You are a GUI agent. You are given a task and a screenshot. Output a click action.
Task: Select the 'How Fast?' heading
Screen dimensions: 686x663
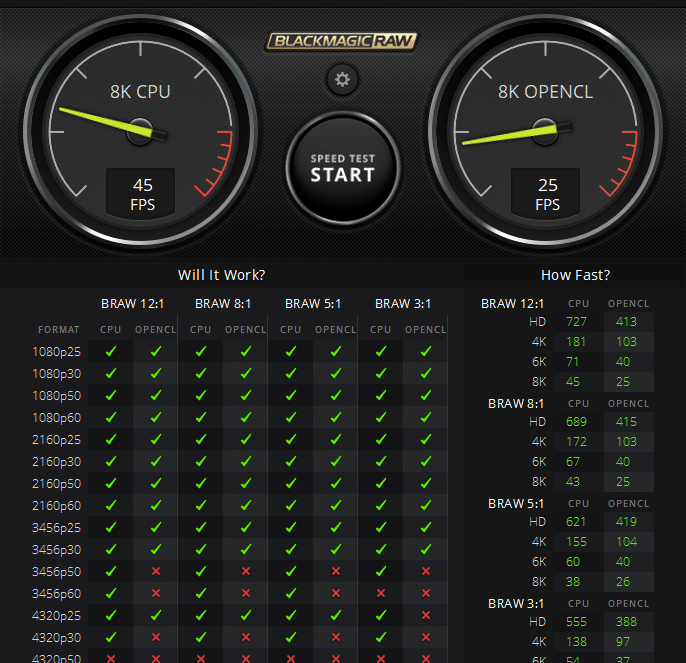[x=575, y=275]
